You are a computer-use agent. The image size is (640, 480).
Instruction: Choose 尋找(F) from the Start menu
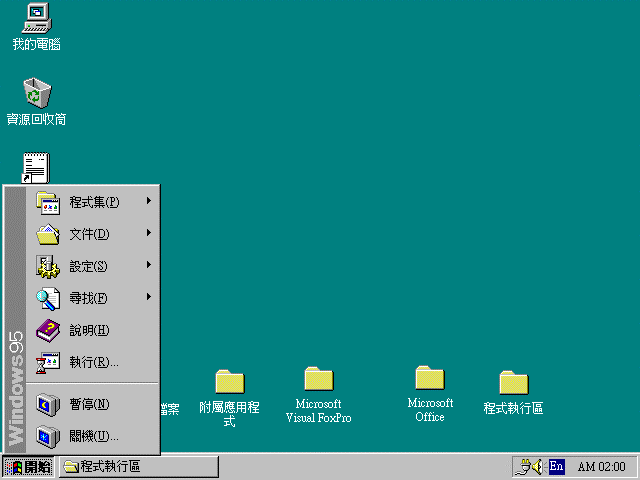point(92,298)
